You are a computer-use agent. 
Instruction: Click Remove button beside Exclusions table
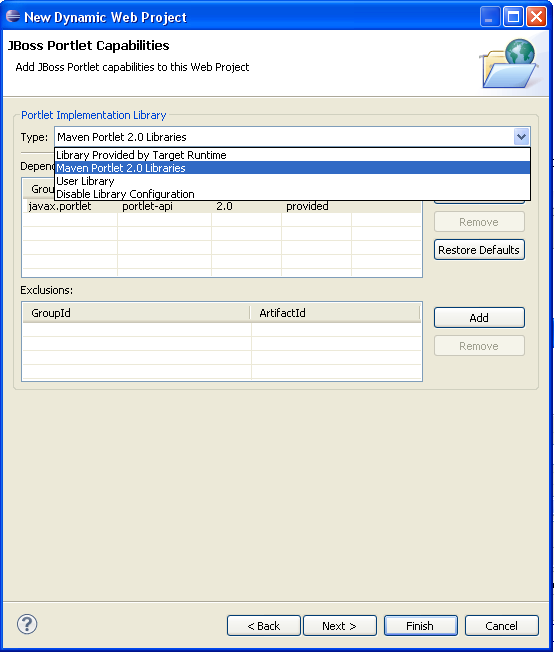(479, 346)
